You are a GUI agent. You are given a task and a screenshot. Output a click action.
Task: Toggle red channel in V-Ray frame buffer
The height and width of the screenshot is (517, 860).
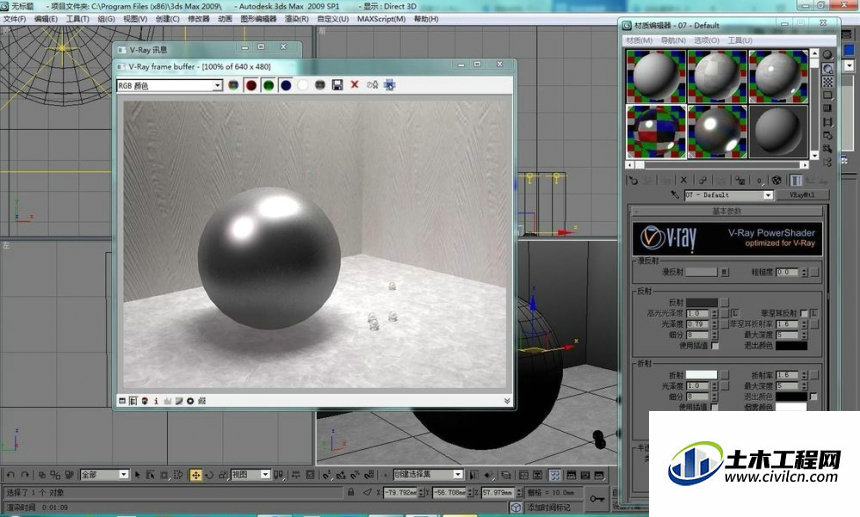251,85
